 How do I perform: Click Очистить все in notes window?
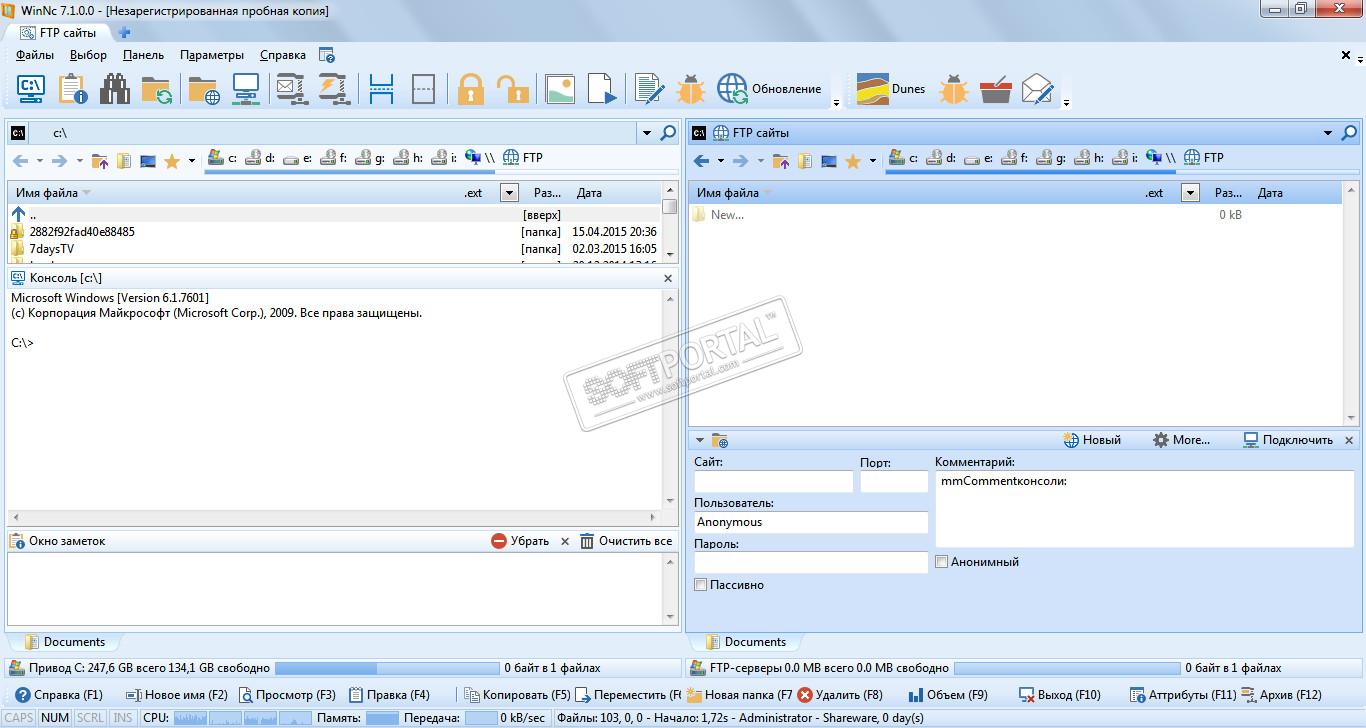point(626,541)
